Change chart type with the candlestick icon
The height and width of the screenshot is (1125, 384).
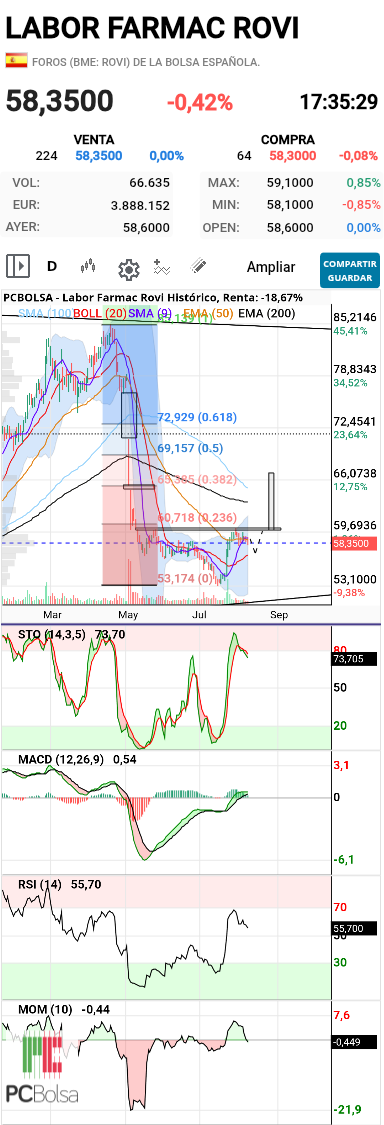[88, 267]
